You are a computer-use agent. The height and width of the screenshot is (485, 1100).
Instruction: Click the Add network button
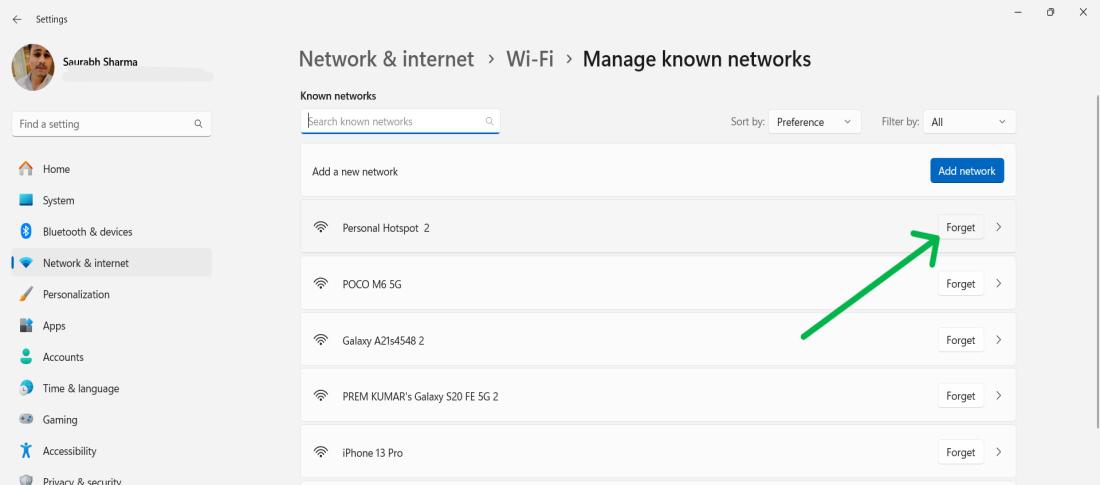pyautogui.click(x=966, y=171)
